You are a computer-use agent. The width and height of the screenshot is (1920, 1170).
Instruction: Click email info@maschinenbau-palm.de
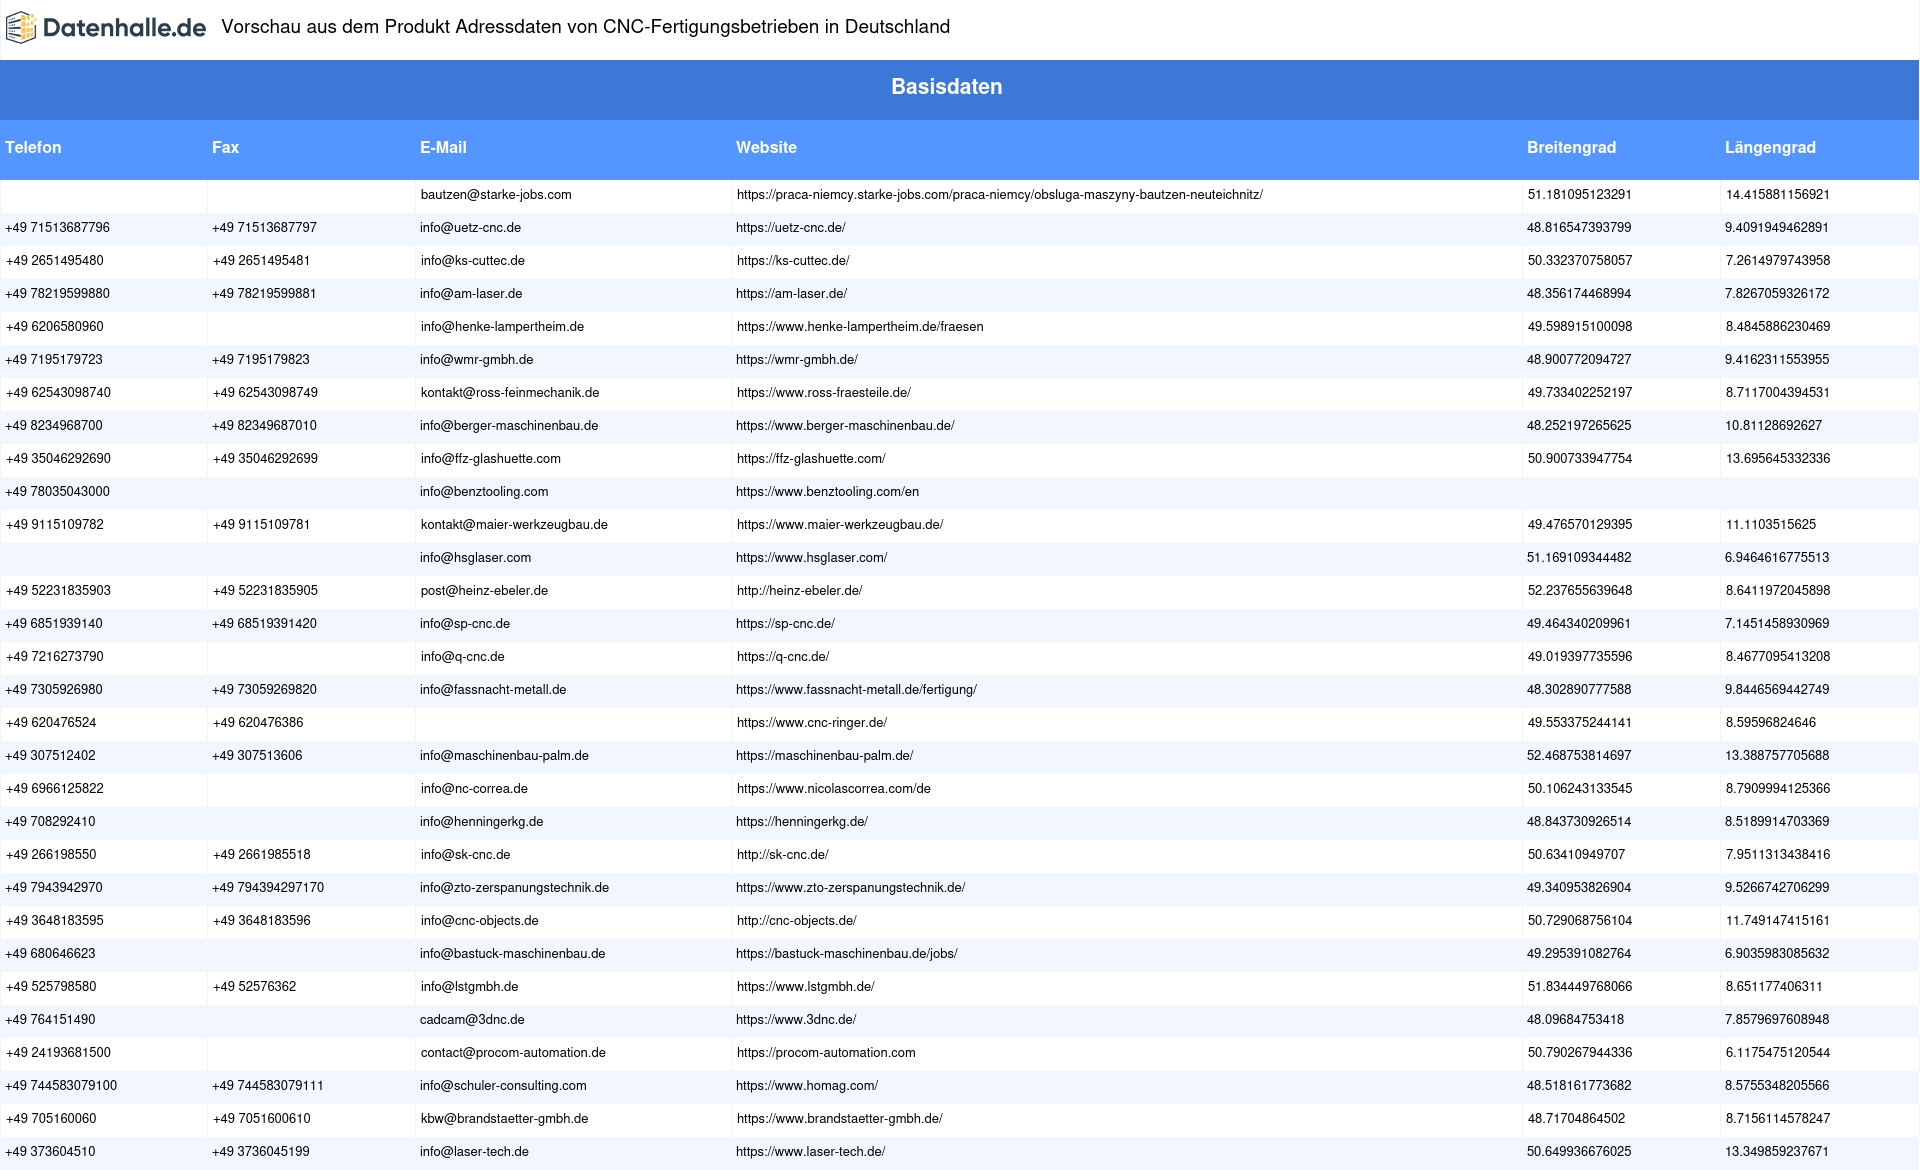[x=504, y=756]
